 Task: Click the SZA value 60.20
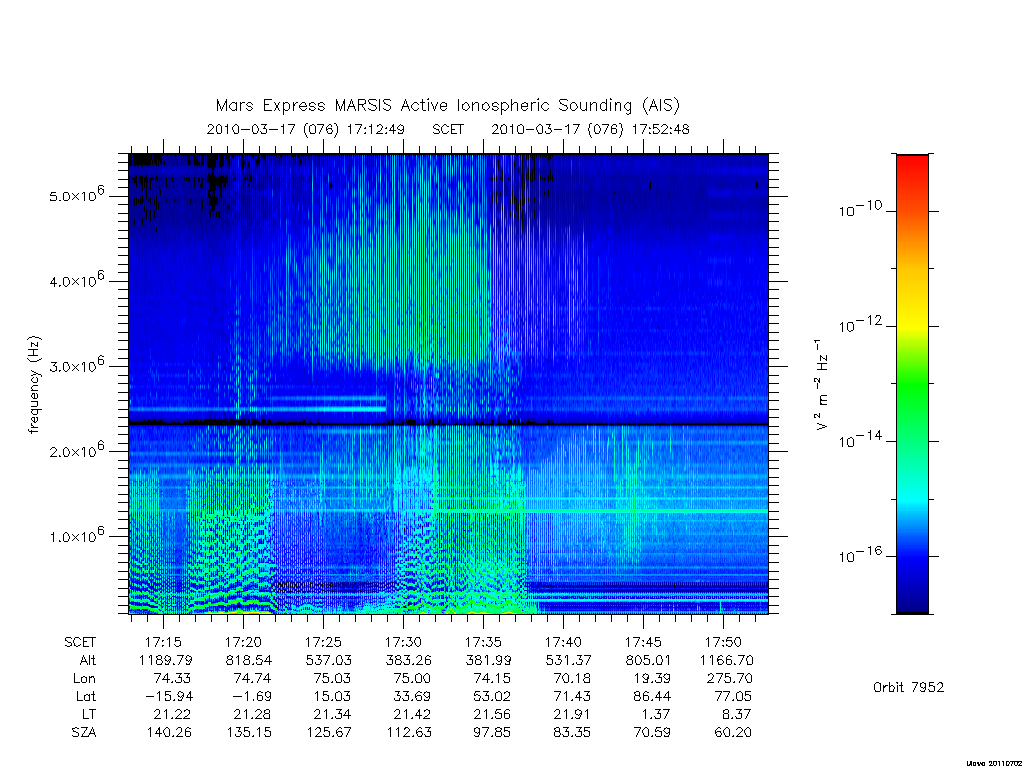point(733,733)
